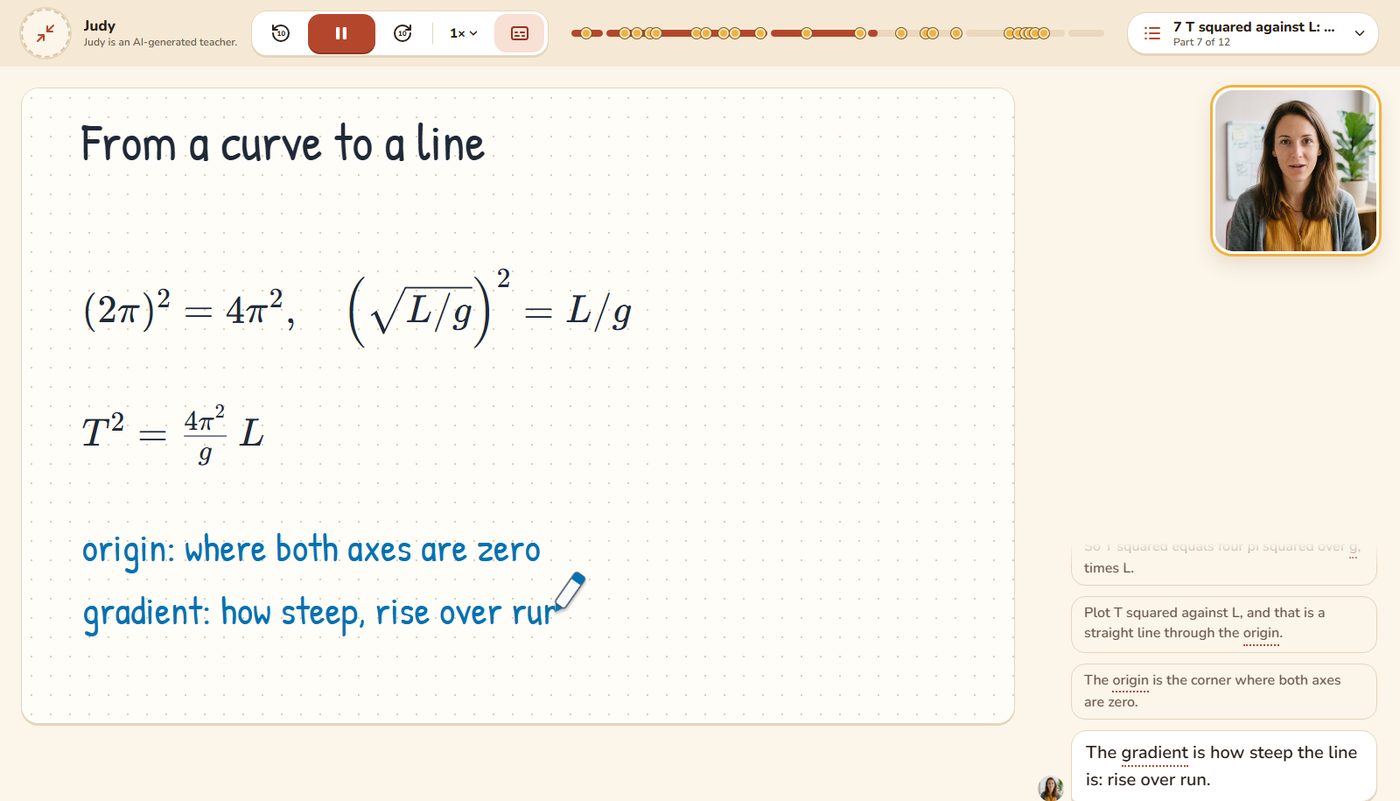
Task: Seek to the short currently-playing timeline segment
Action: (x=873, y=33)
